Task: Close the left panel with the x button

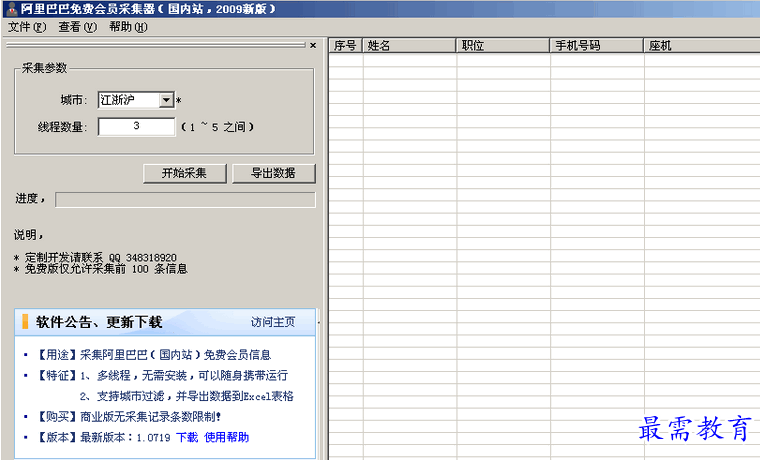Action: point(313,45)
